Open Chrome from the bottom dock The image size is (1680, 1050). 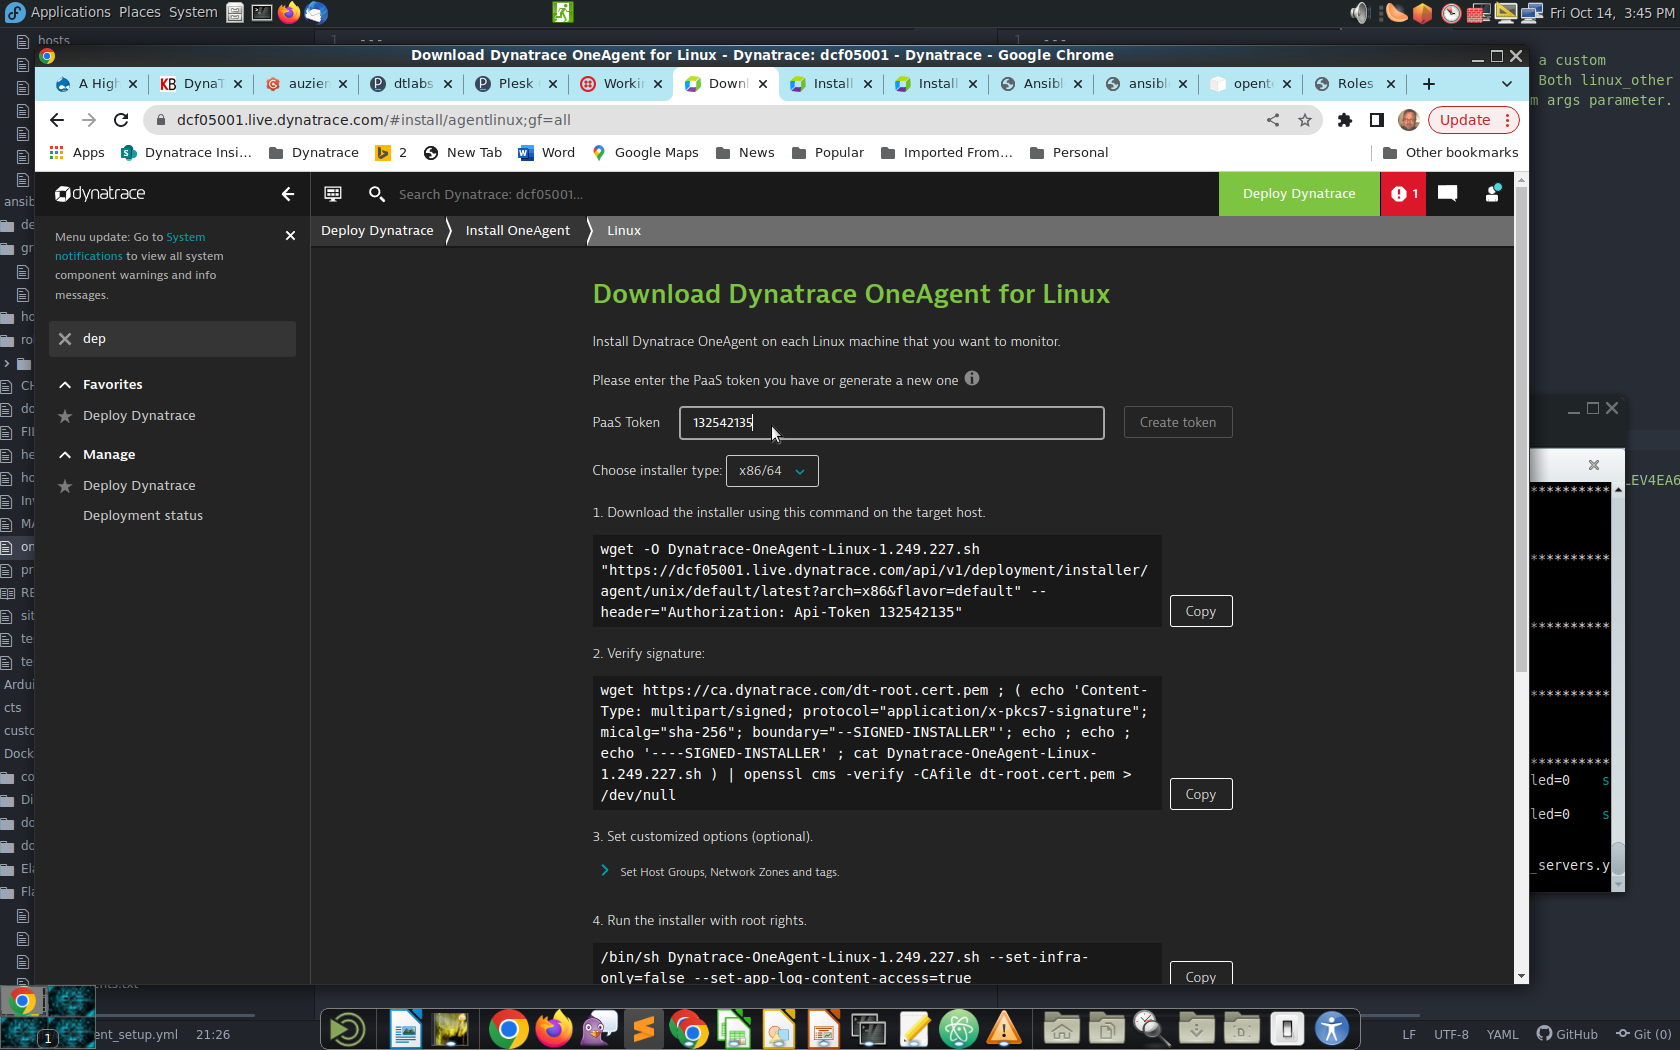[x=508, y=1029]
